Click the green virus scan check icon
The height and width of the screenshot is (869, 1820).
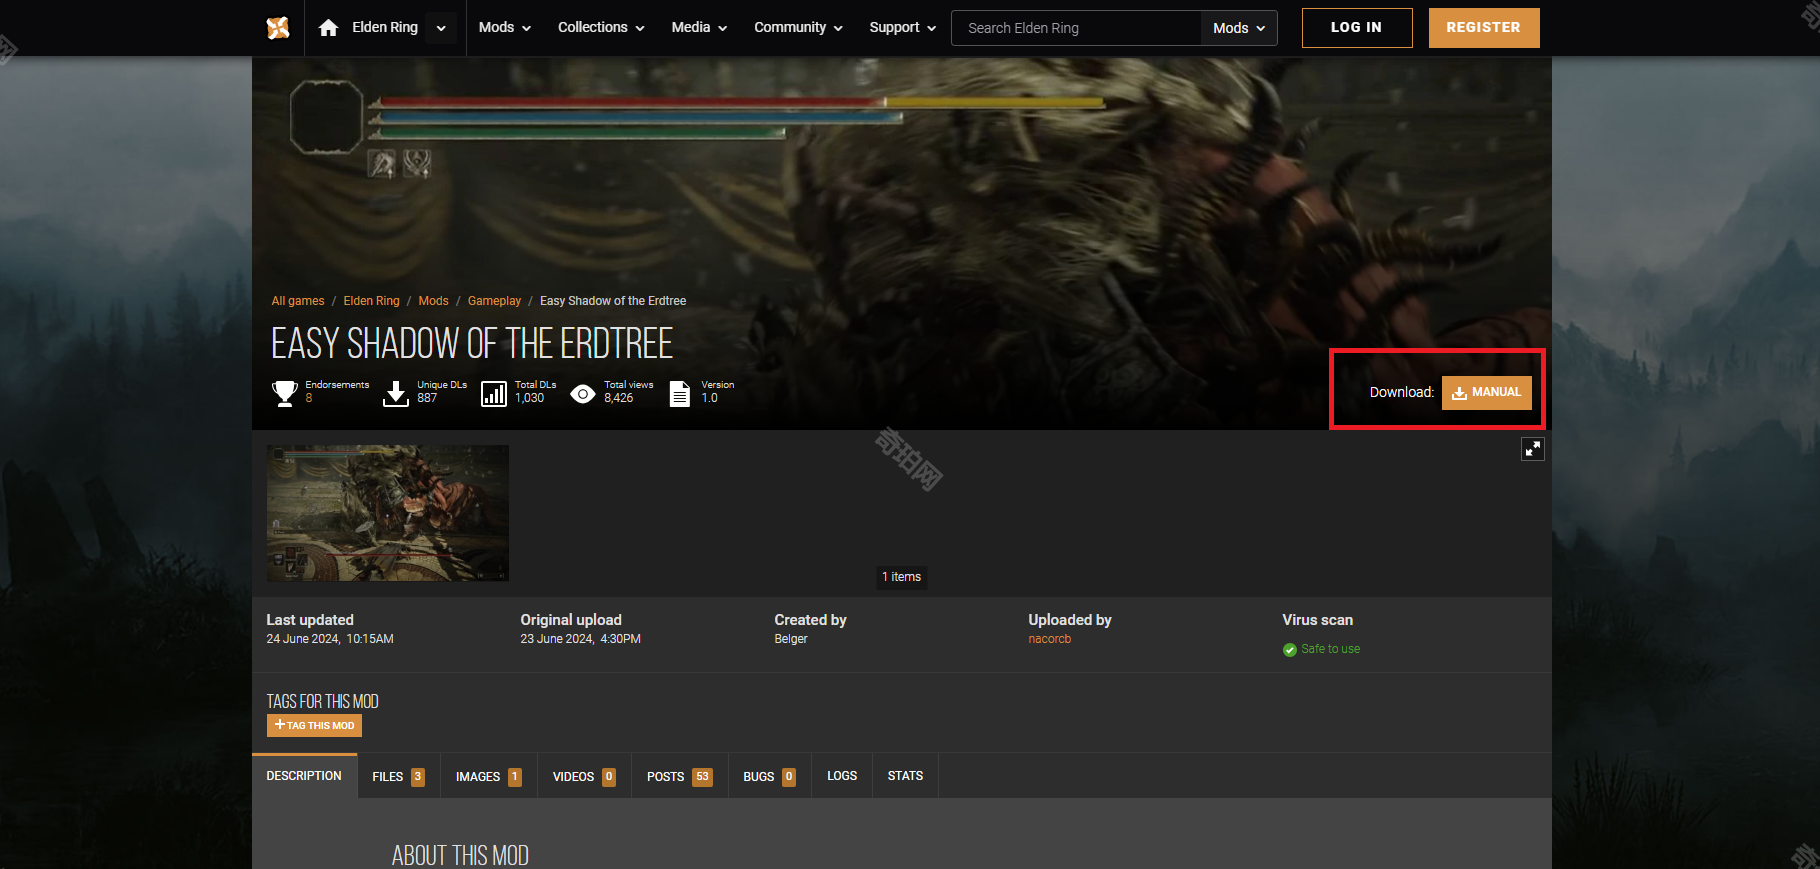(x=1290, y=650)
